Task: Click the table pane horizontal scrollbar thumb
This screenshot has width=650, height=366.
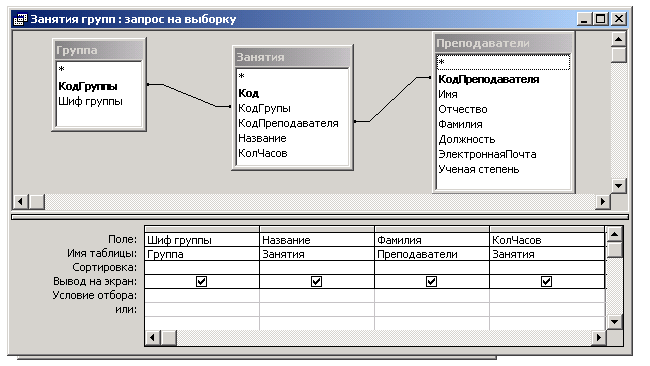Action: click(x=36, y=202)
